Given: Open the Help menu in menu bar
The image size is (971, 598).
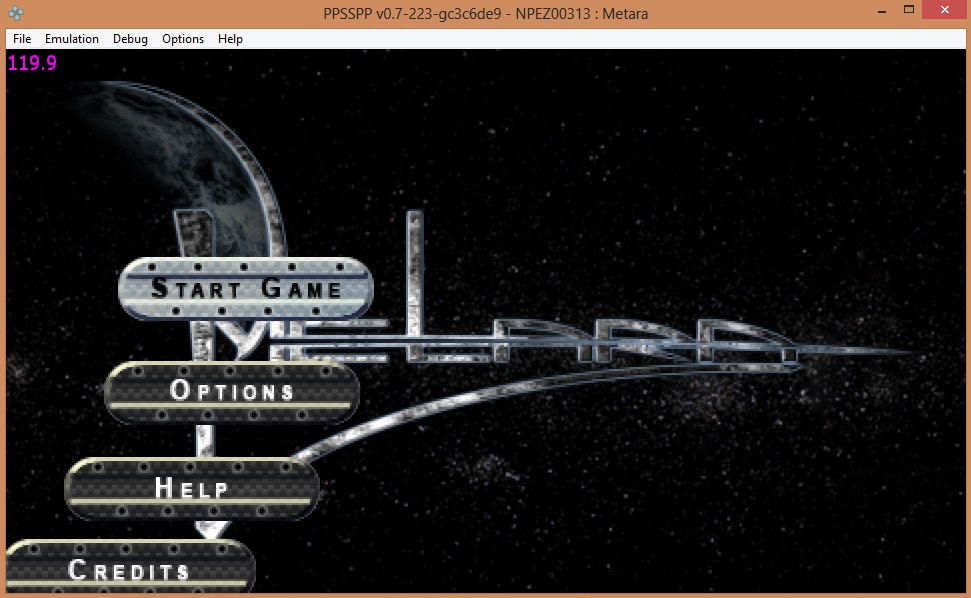Looking at the screenshot, I should click(x=230, y=39).
